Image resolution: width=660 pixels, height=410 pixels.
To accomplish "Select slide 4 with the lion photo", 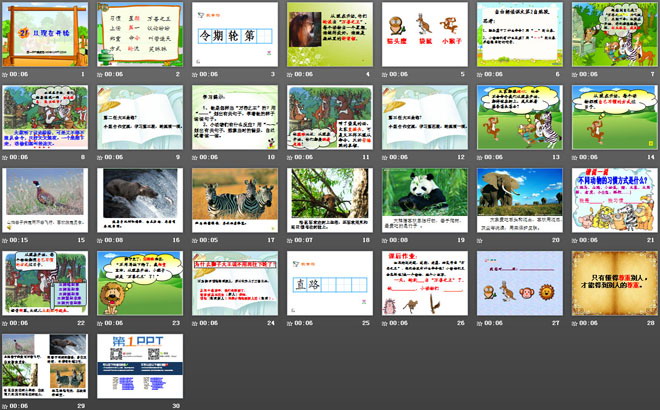I will [x=330, y=35].
